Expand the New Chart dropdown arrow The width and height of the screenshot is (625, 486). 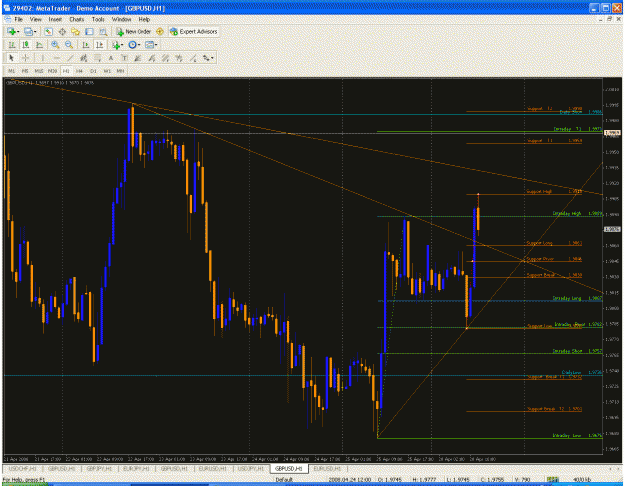point(18,31)
